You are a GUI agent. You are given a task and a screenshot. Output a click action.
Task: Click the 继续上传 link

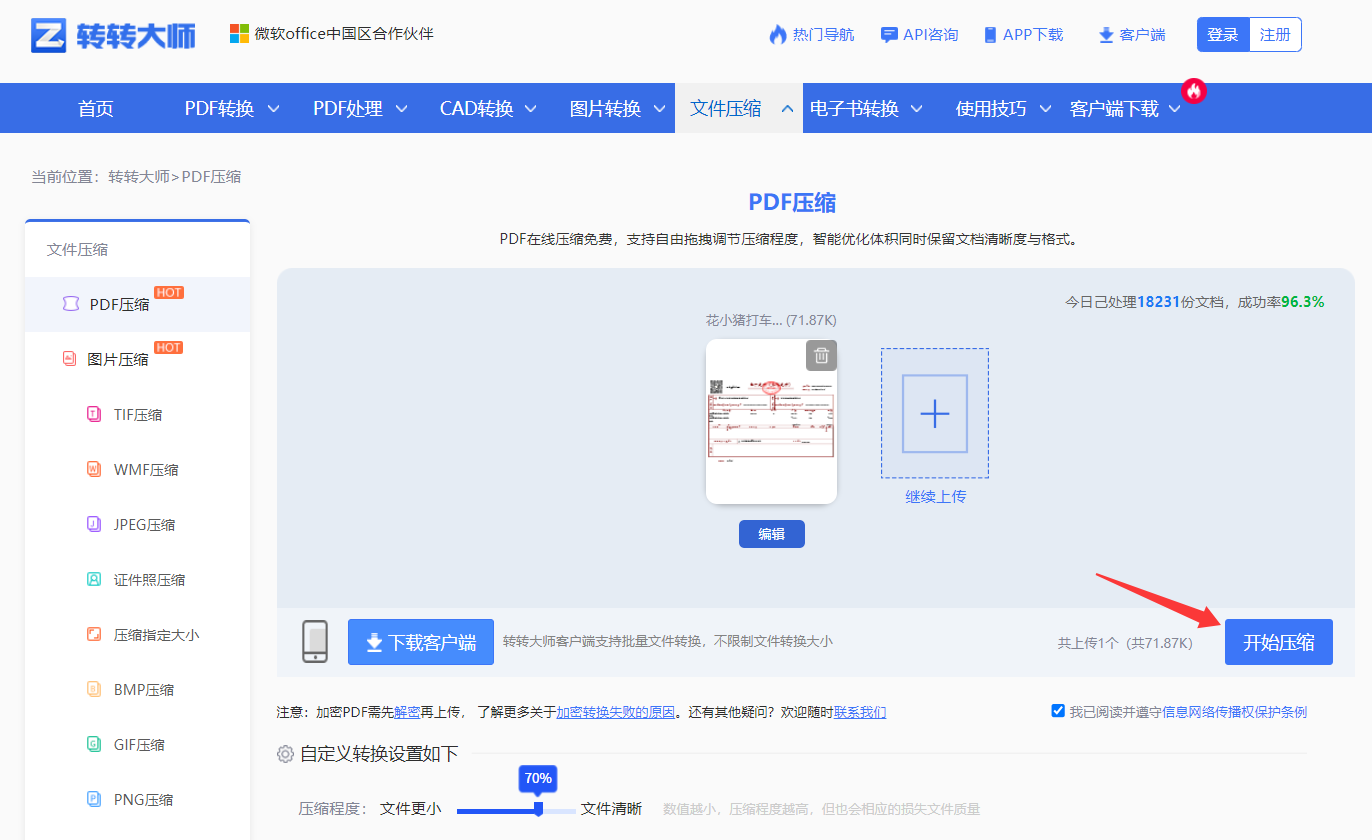tap(935, 496)
